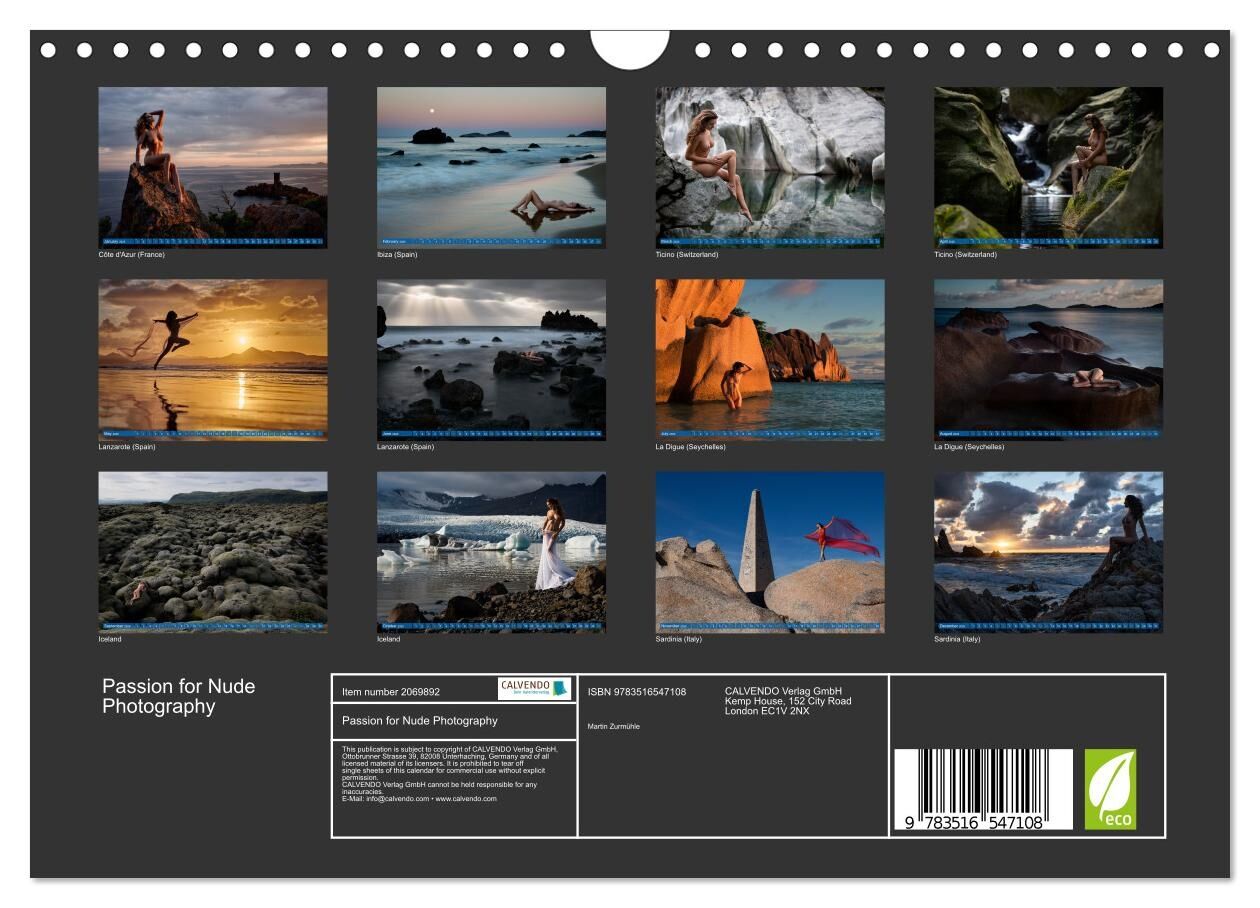
Task: Open the La Digue orange granite thumbnail
Action: 770,359
